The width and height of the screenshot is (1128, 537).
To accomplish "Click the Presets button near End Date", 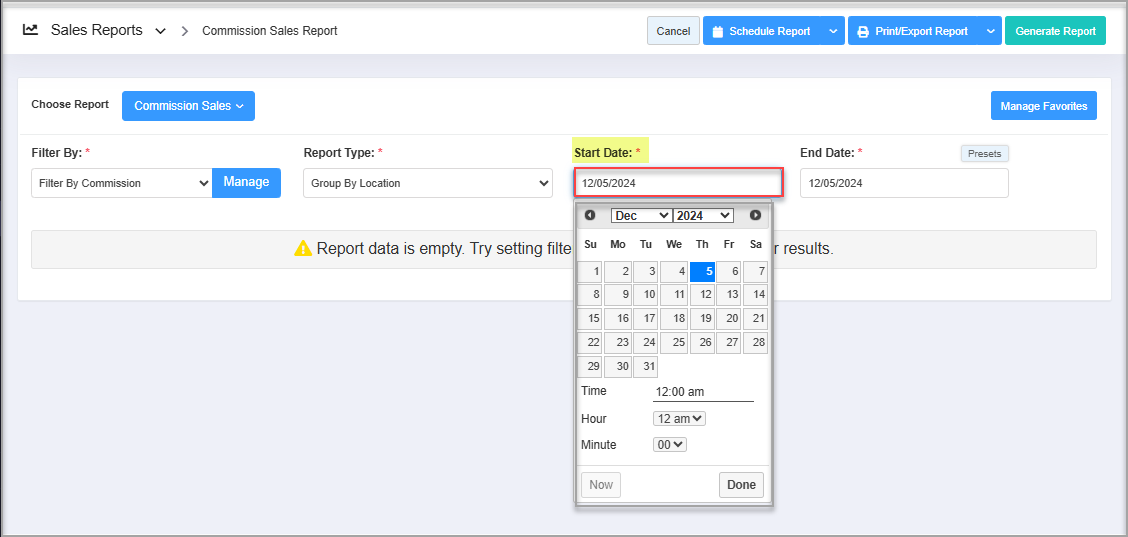I will 985,154.
